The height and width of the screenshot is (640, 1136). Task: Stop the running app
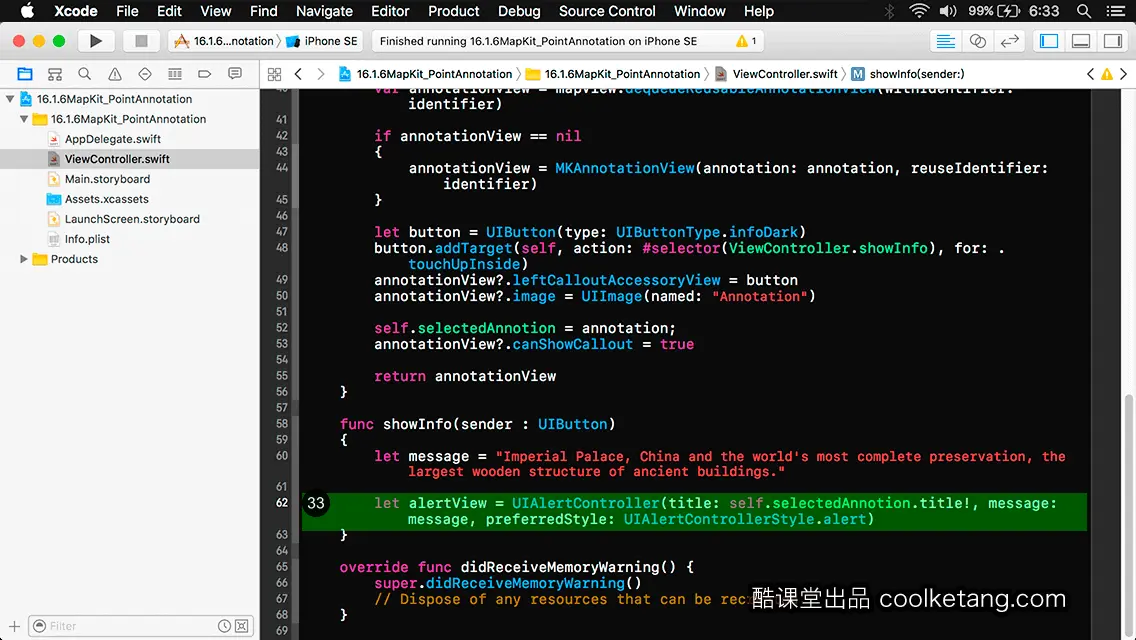(141, 41)
